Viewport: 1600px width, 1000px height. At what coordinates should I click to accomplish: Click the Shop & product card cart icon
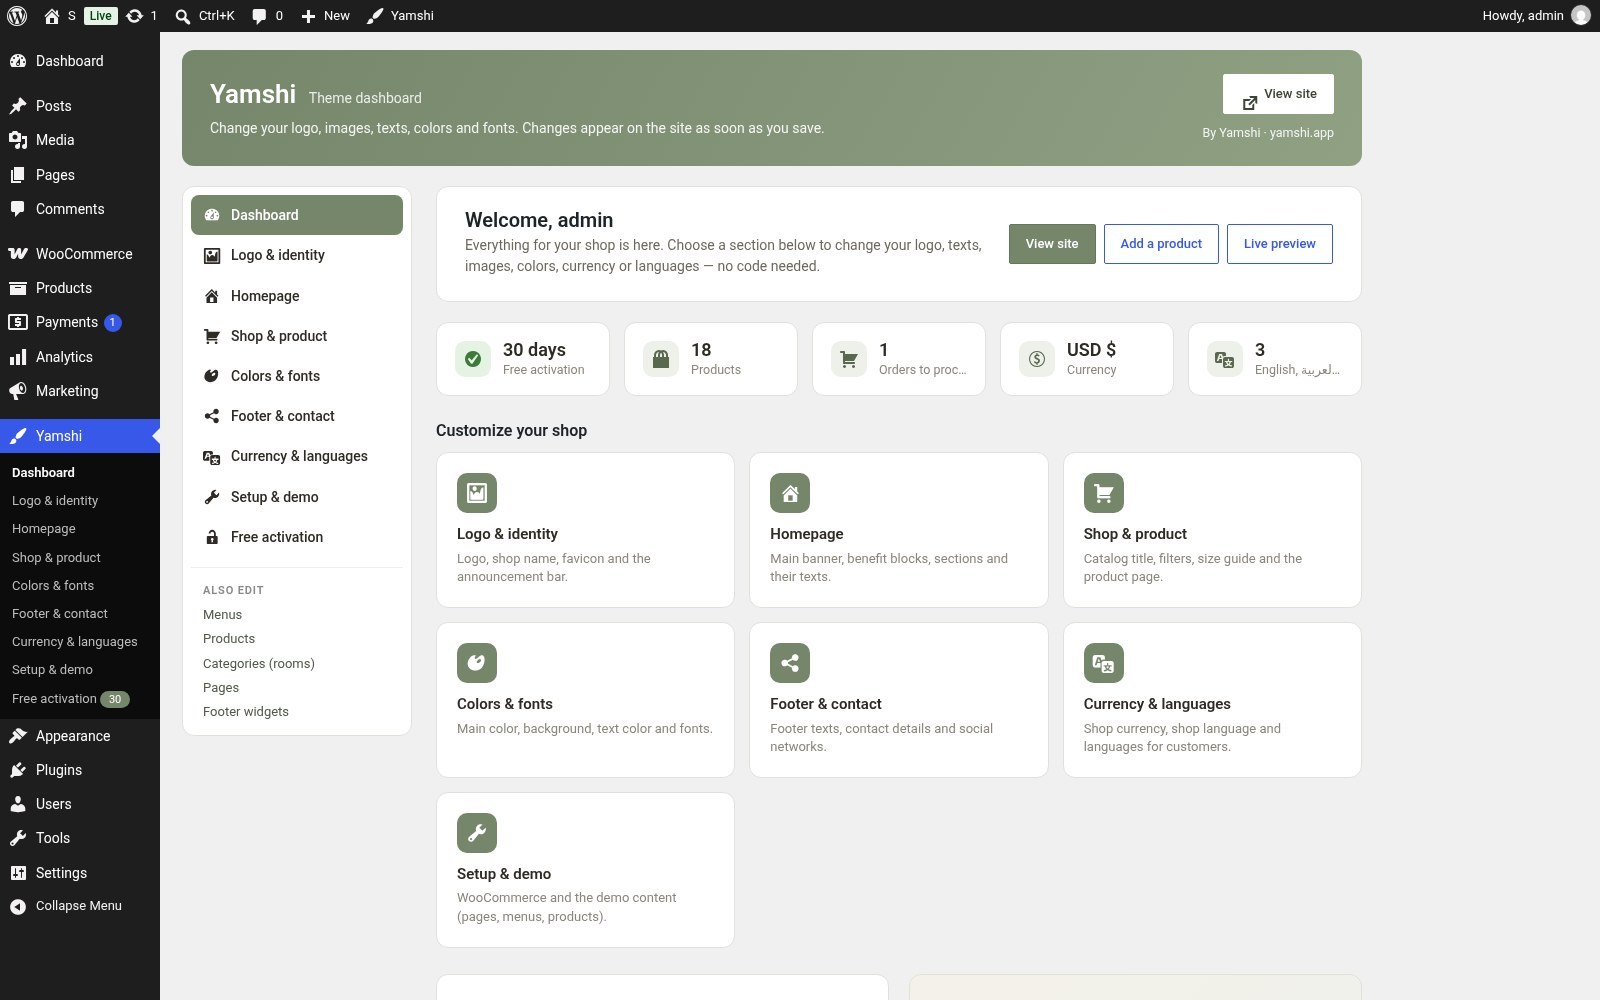coord(1104,493)
